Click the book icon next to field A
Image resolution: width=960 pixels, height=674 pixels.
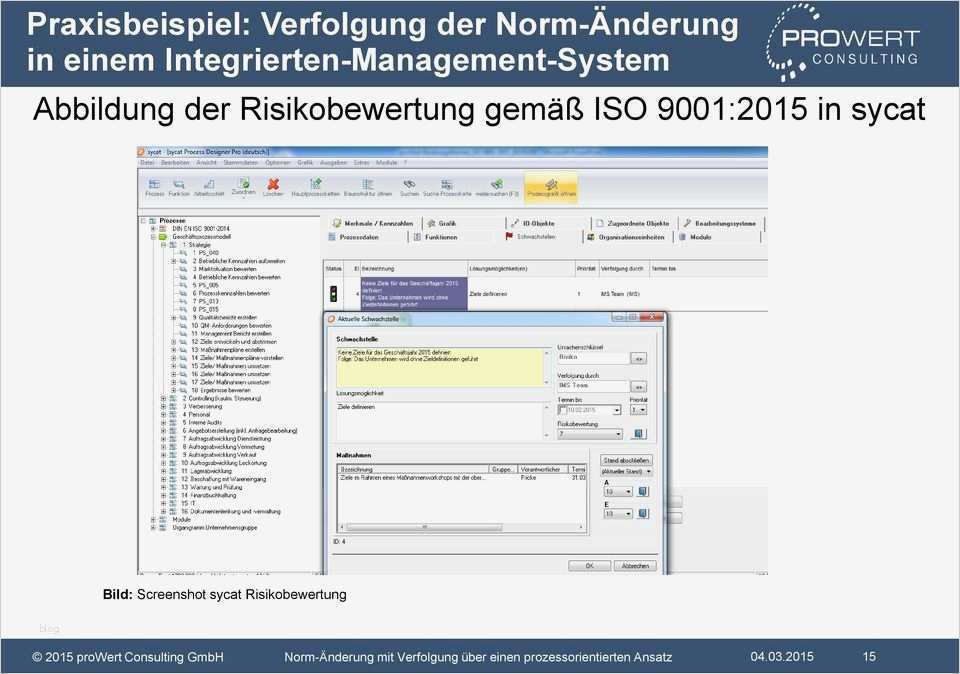click(643, 492)
